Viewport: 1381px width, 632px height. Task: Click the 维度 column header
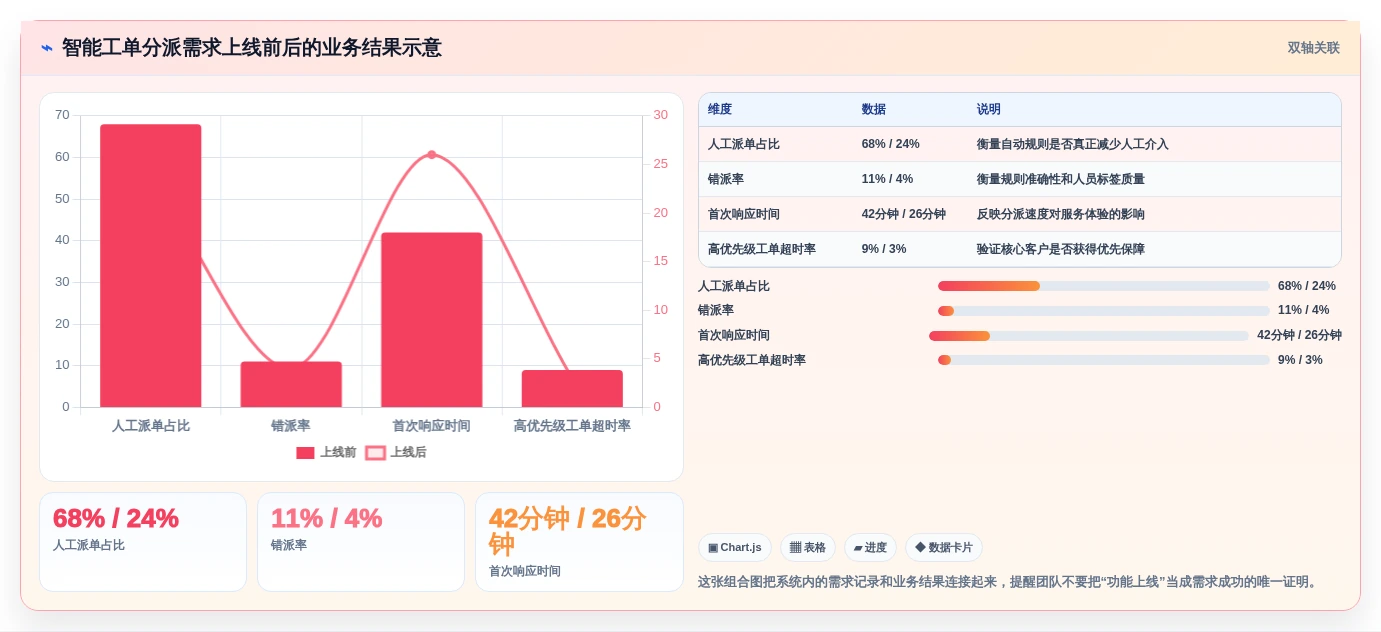(720, 109)
